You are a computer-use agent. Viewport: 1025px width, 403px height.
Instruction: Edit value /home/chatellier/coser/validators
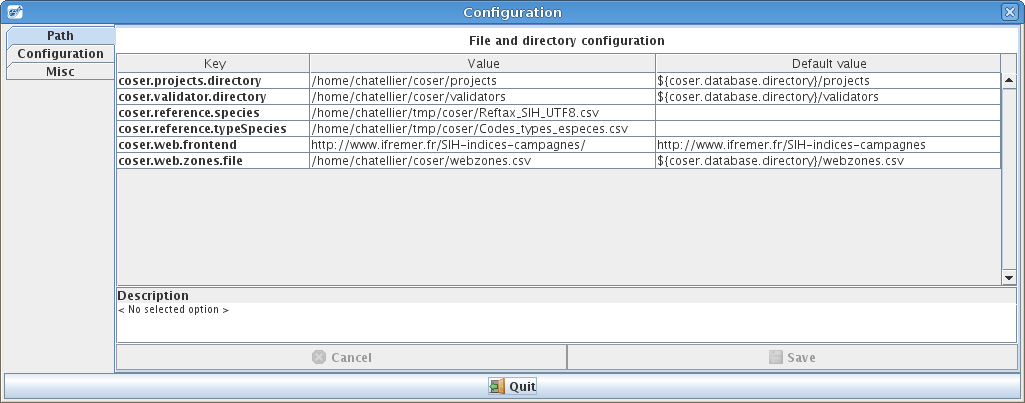[483, 97]
